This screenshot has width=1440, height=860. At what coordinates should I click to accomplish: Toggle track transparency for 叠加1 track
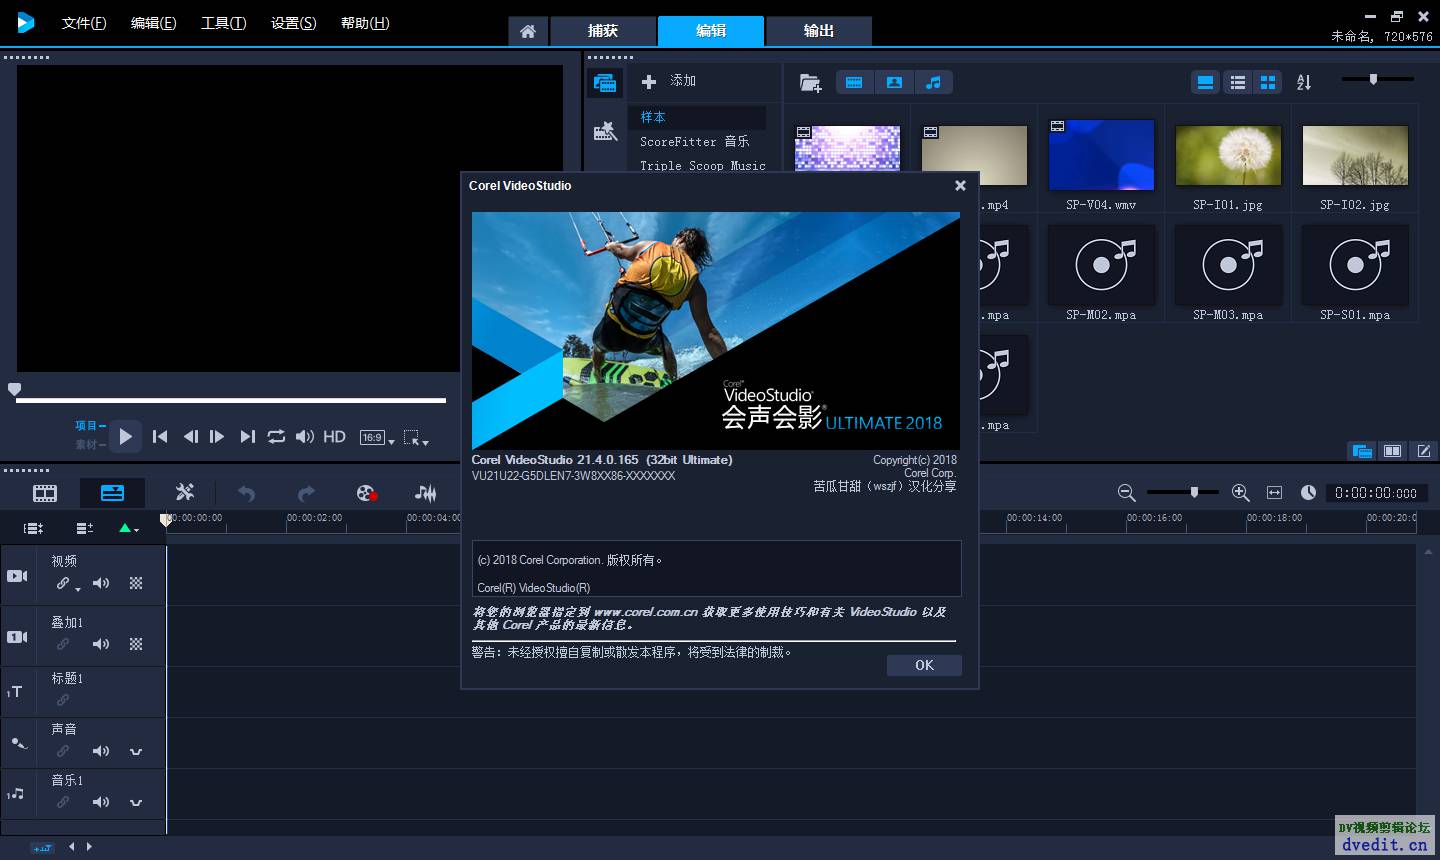click(x=136, y=644)
